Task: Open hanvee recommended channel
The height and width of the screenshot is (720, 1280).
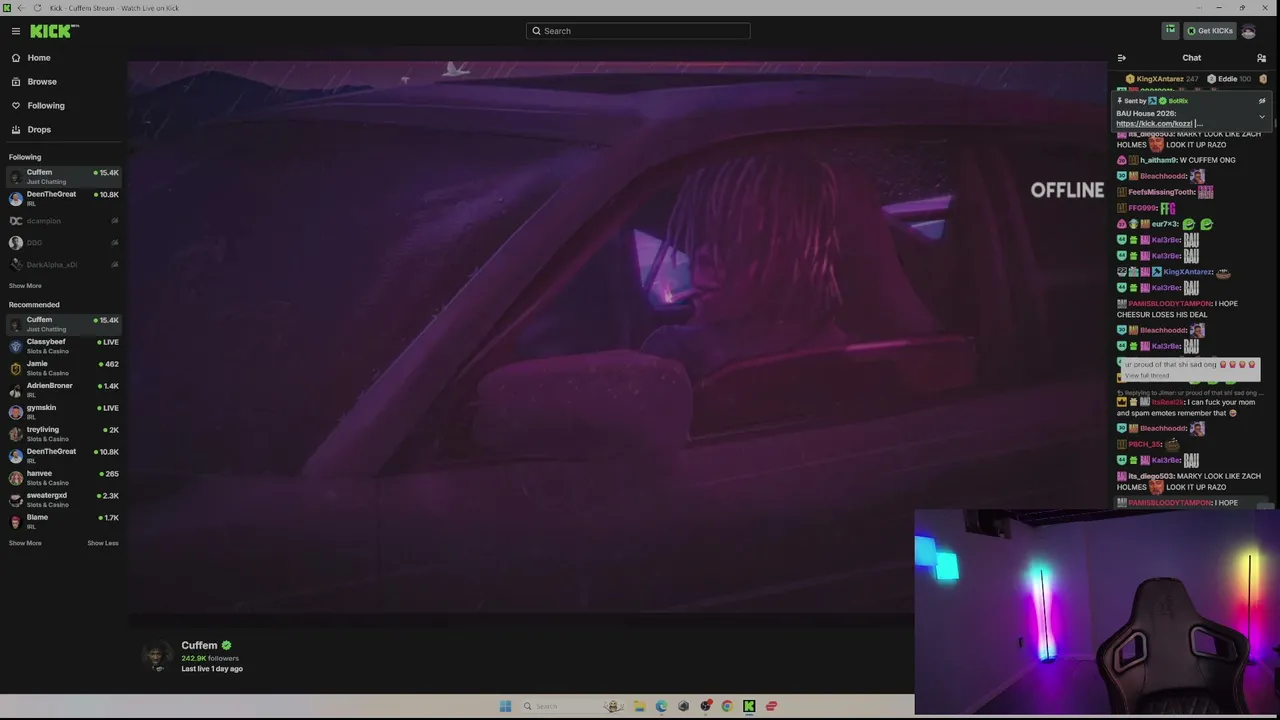Action: (64, 478)
